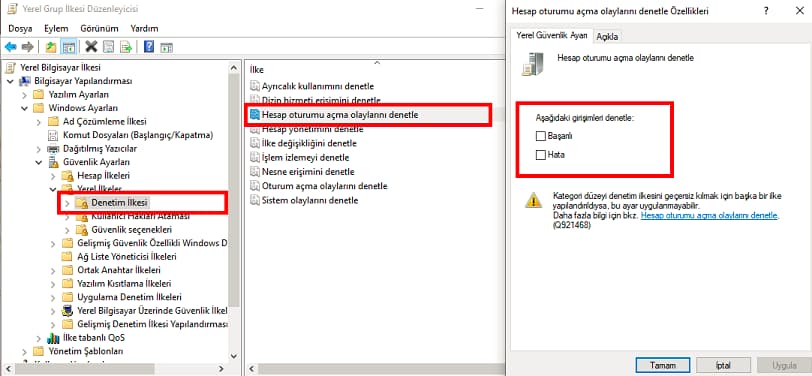Expand the Ad Çözümleme İlkesi node
812x376 pixels.
coord(39,122)
